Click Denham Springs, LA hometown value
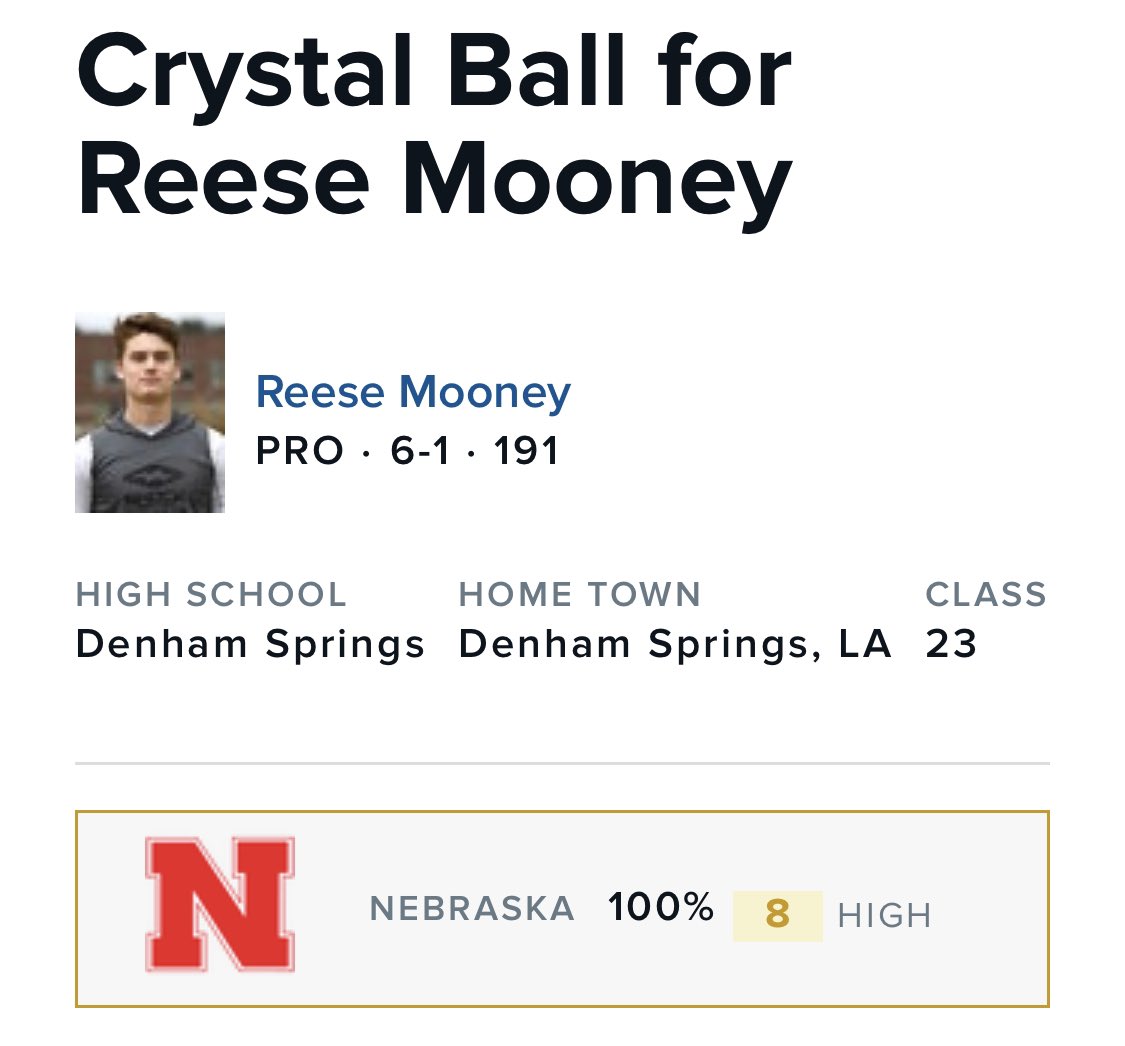 675,644
